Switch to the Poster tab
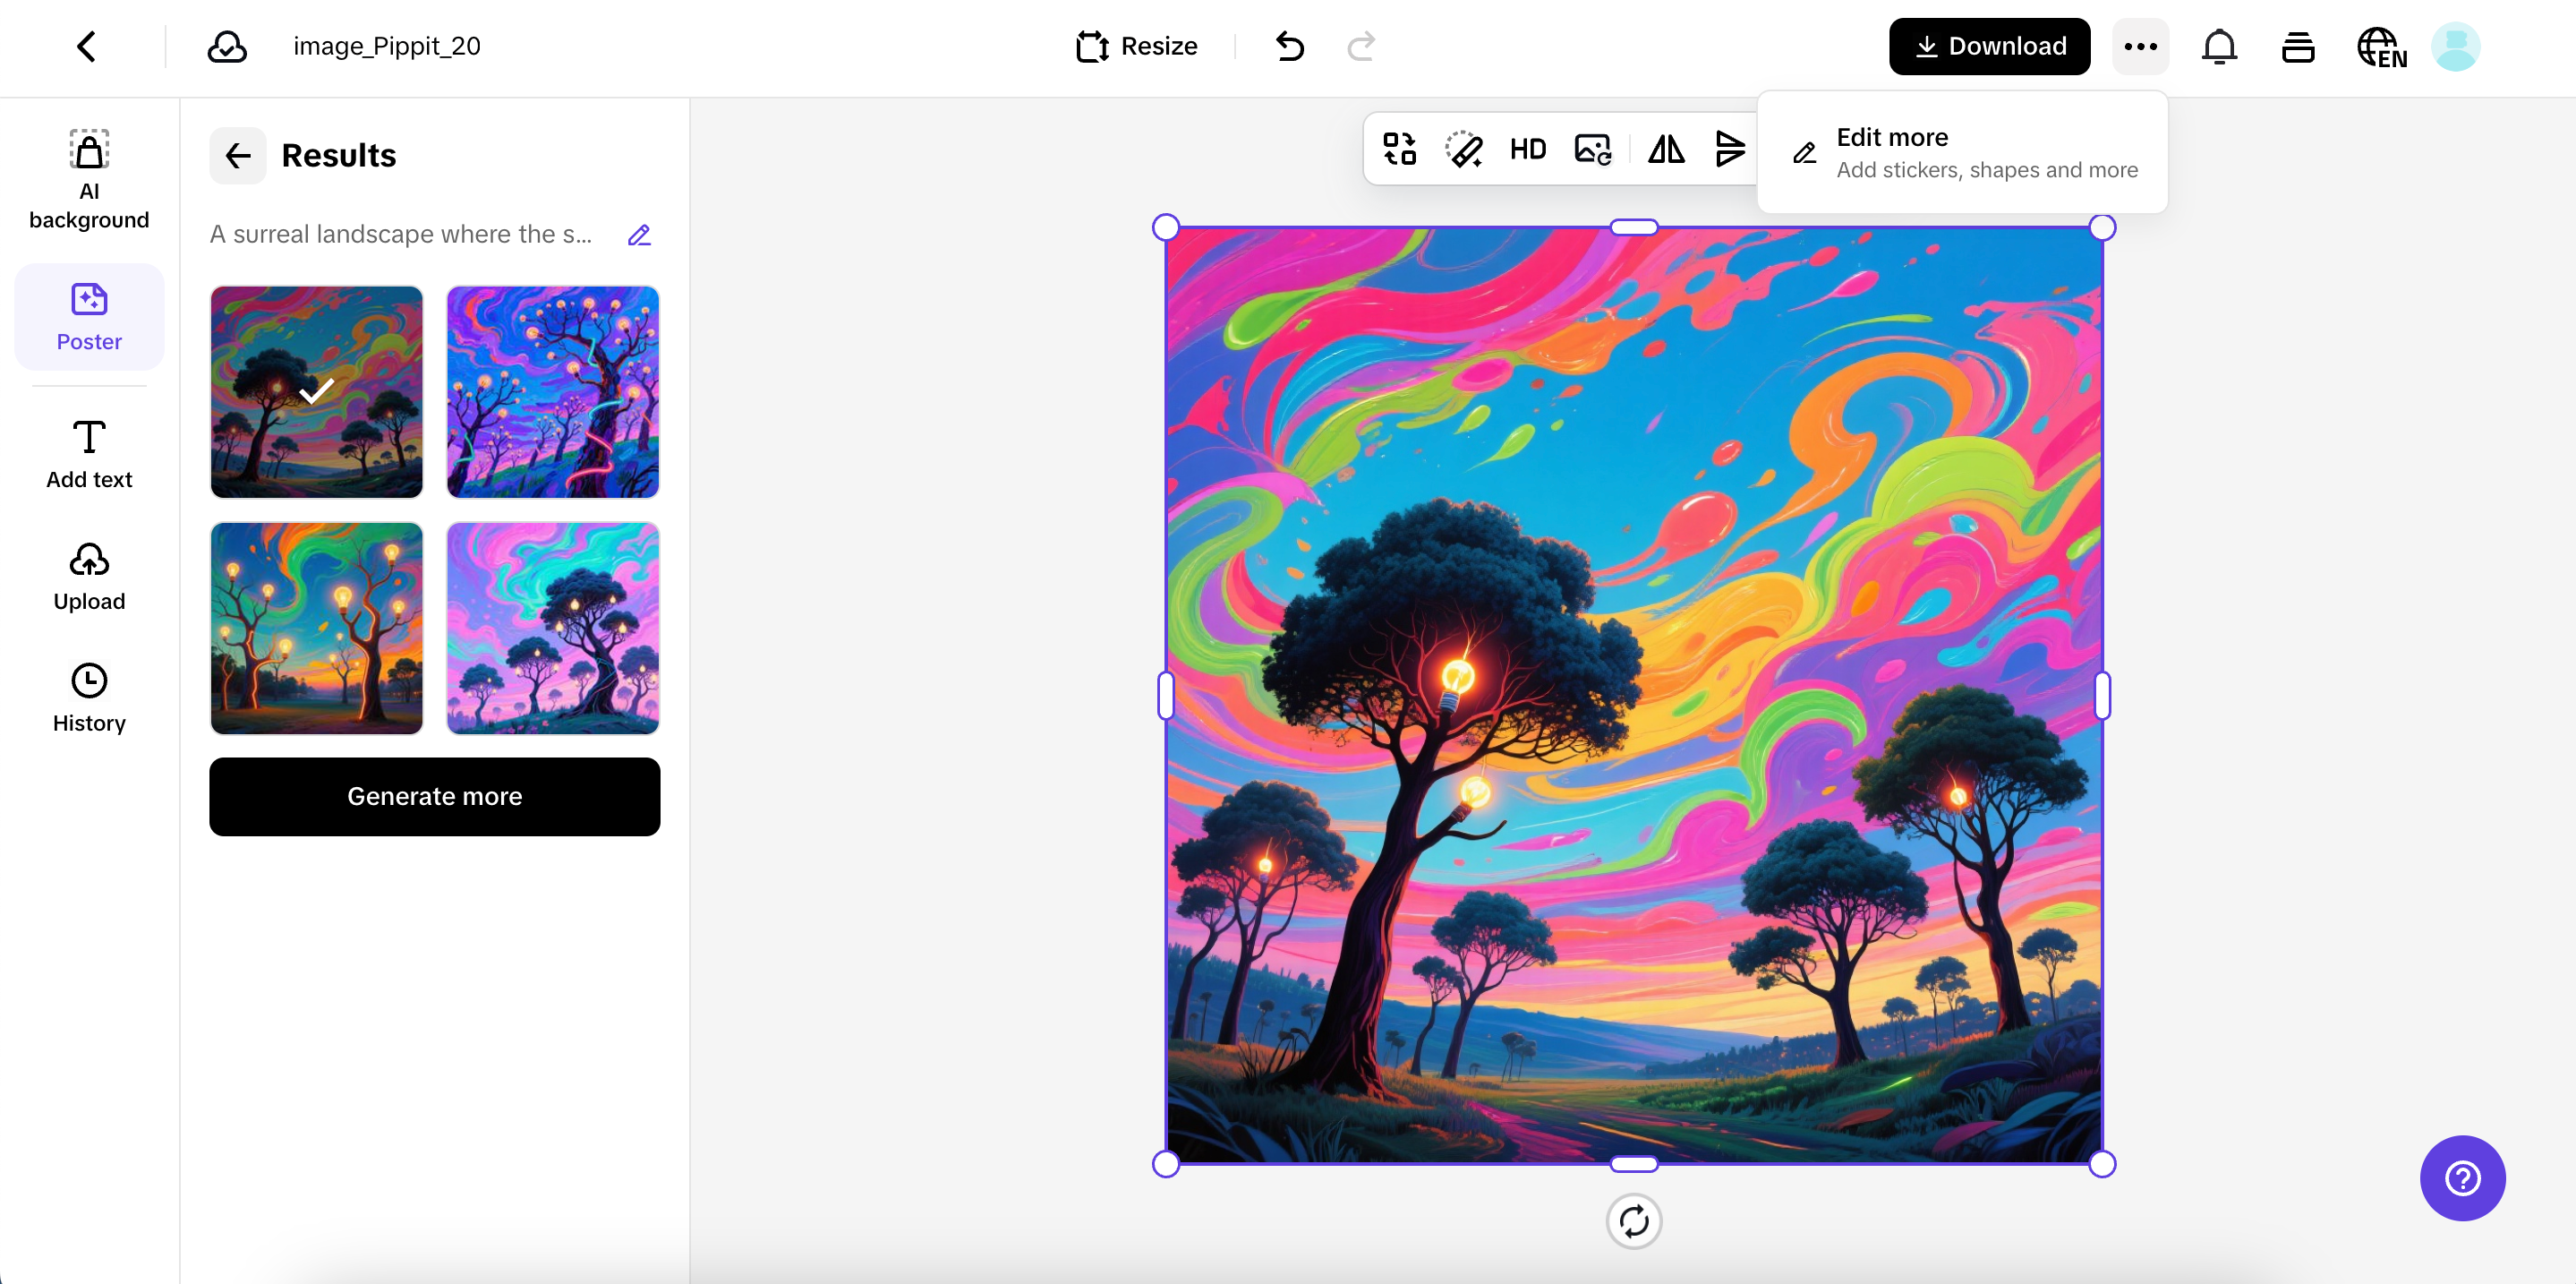The width and height of the screenshot is (2576, 1284). pos(89,316)
